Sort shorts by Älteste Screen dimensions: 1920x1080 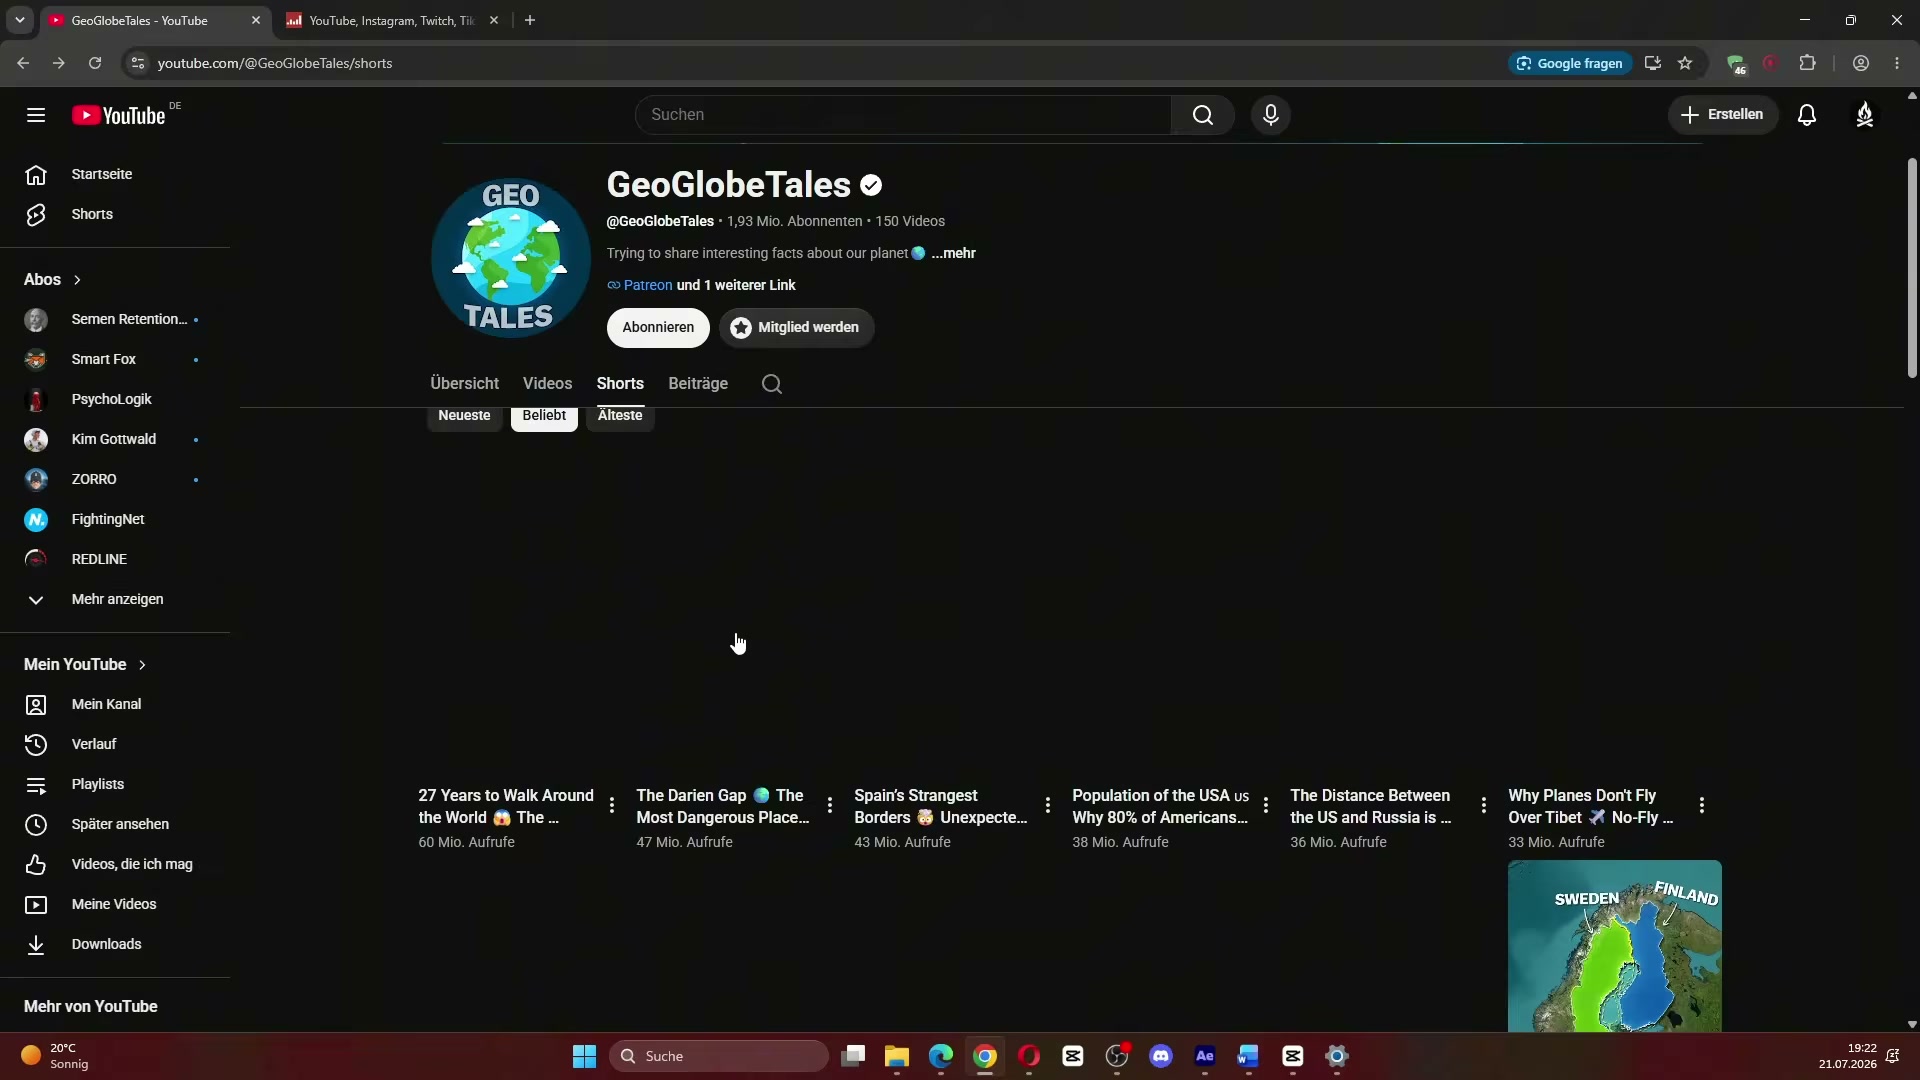620,416
